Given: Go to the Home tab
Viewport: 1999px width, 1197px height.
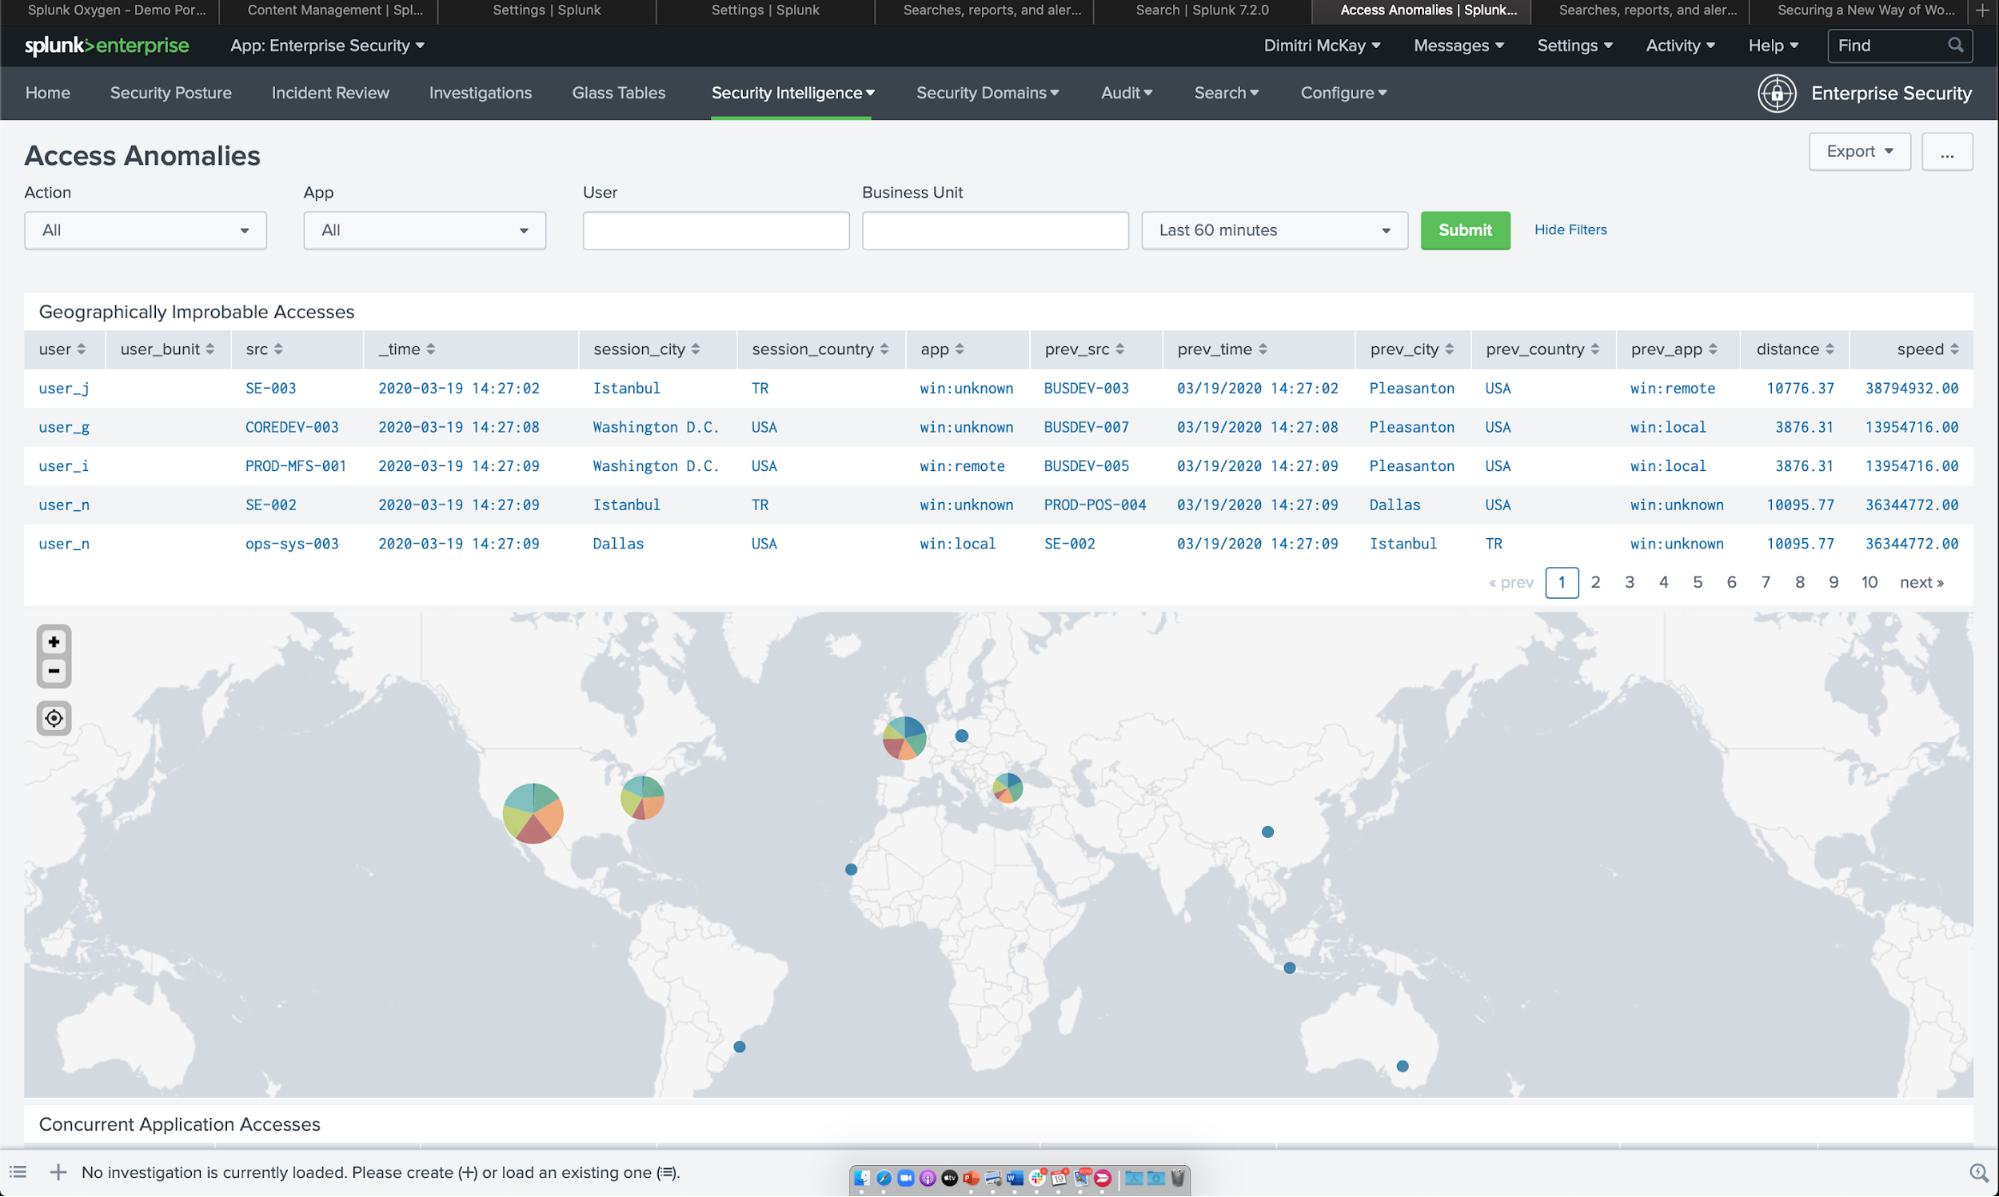Looking at the screenshot, I should pyautogui.click(x=48, y=93).
